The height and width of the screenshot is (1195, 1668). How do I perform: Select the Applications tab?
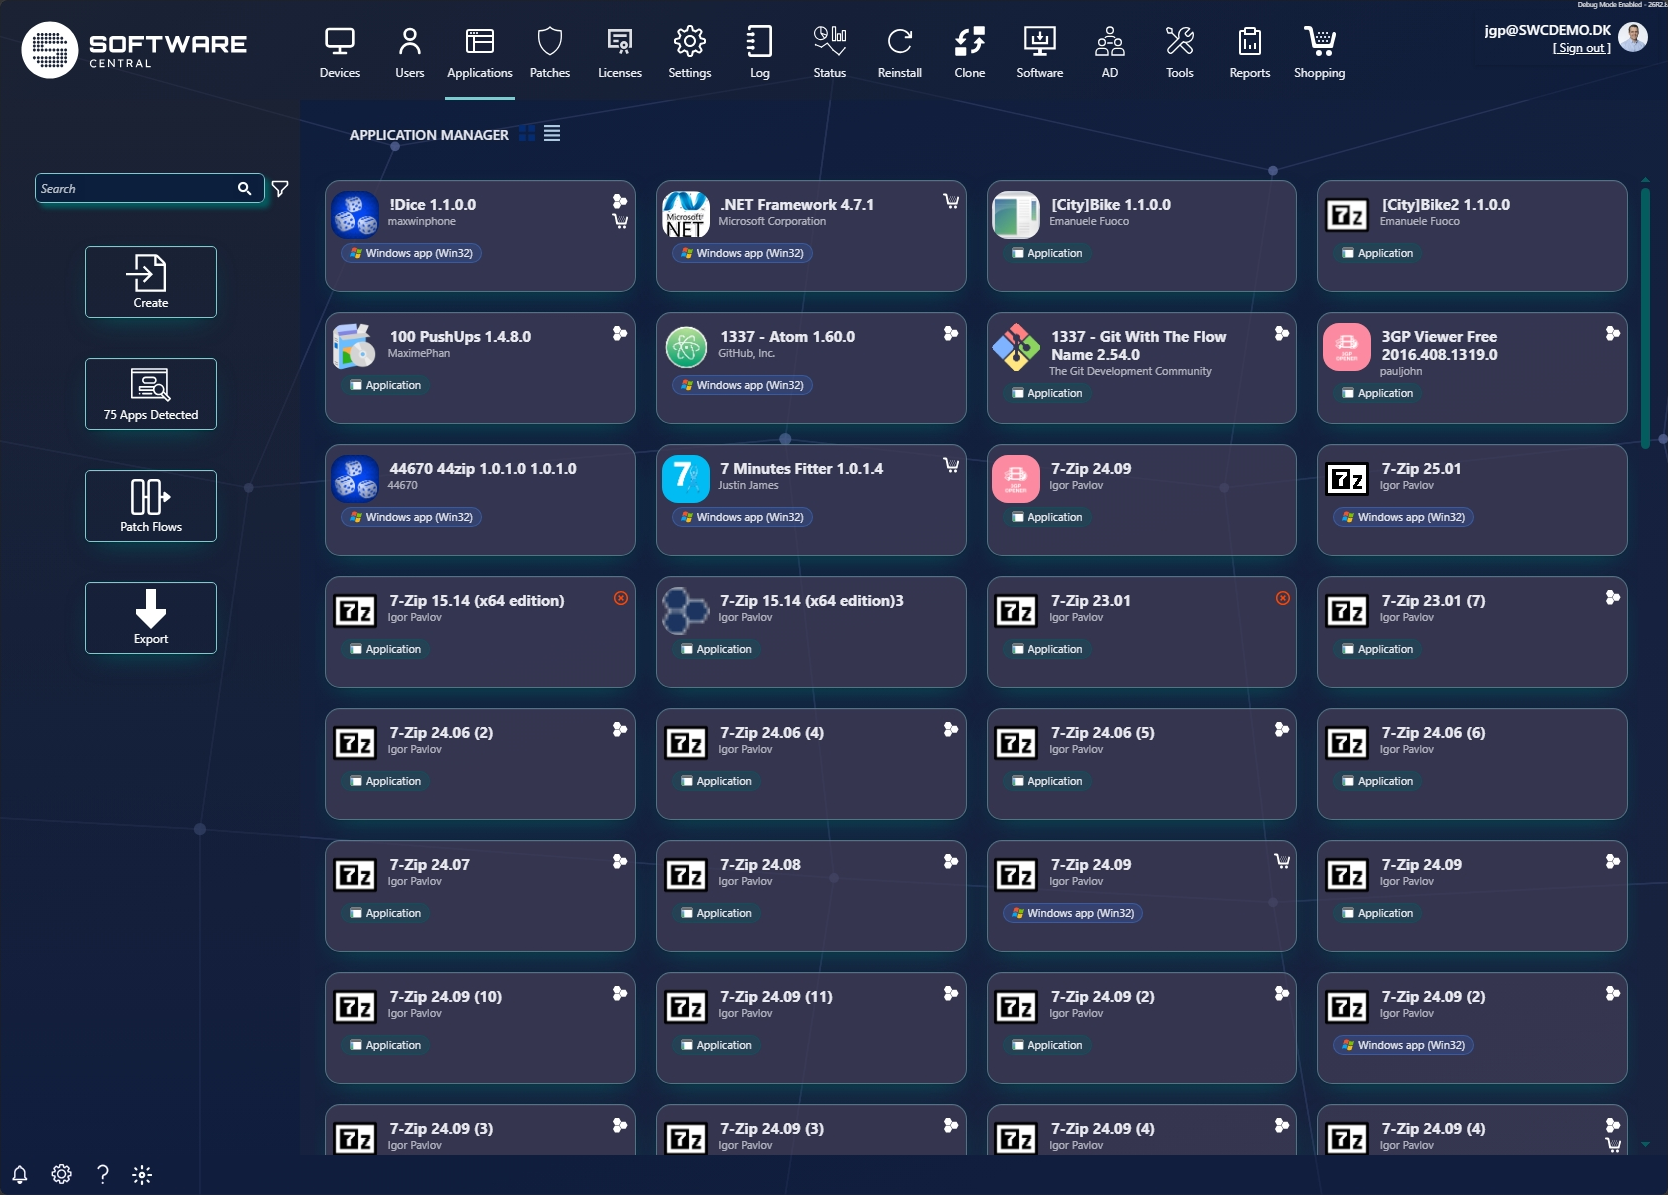[x=479, y=53]
